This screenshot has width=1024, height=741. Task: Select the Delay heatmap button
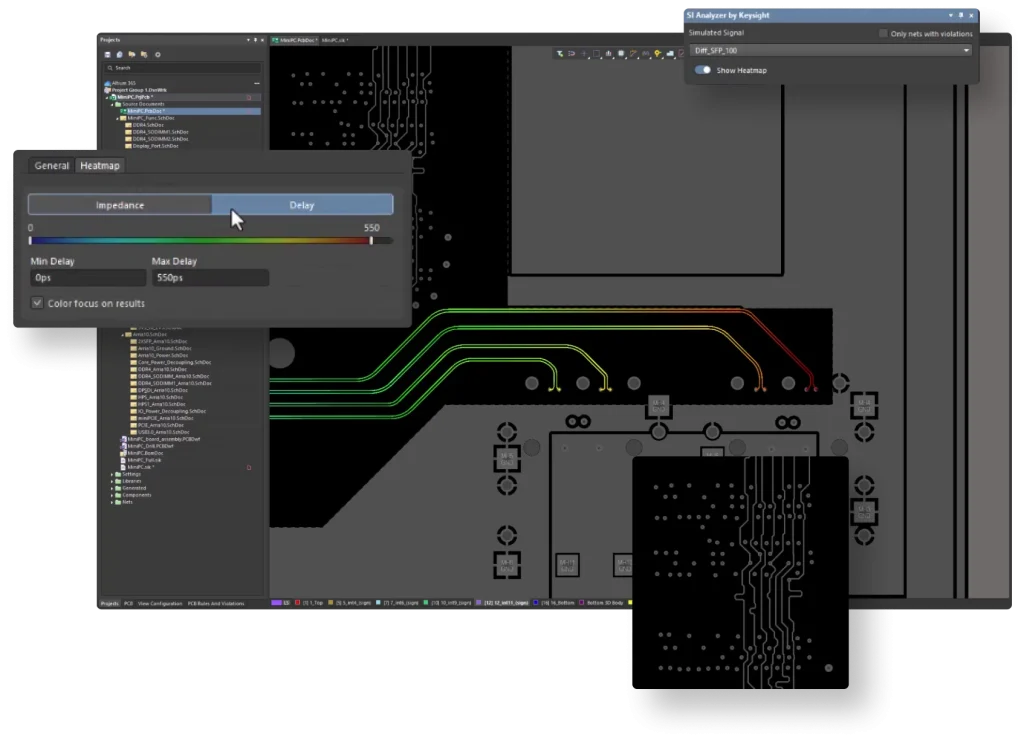[x=302, y=205]
